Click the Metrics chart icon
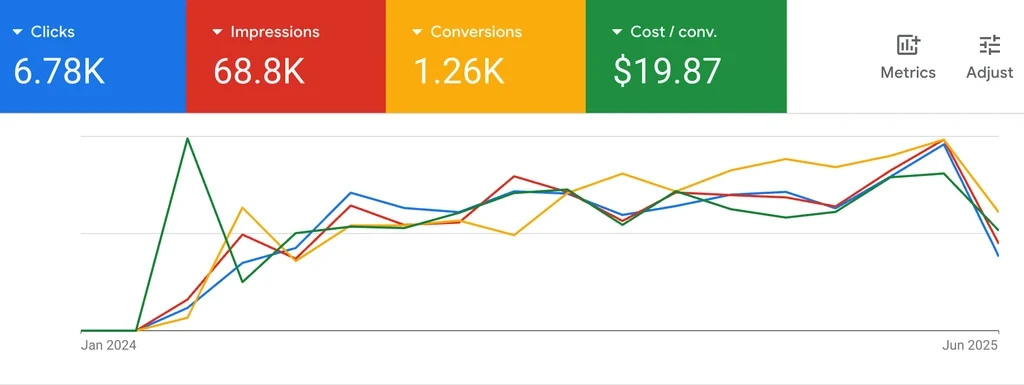 coord(908,45)
